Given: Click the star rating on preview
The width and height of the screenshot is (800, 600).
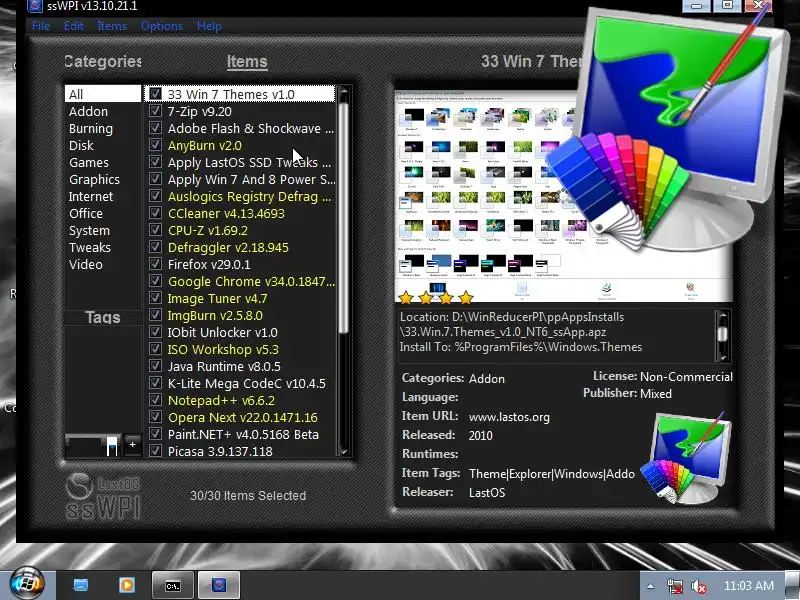Looking at the screenshot, I should click(x=436, y=297).
